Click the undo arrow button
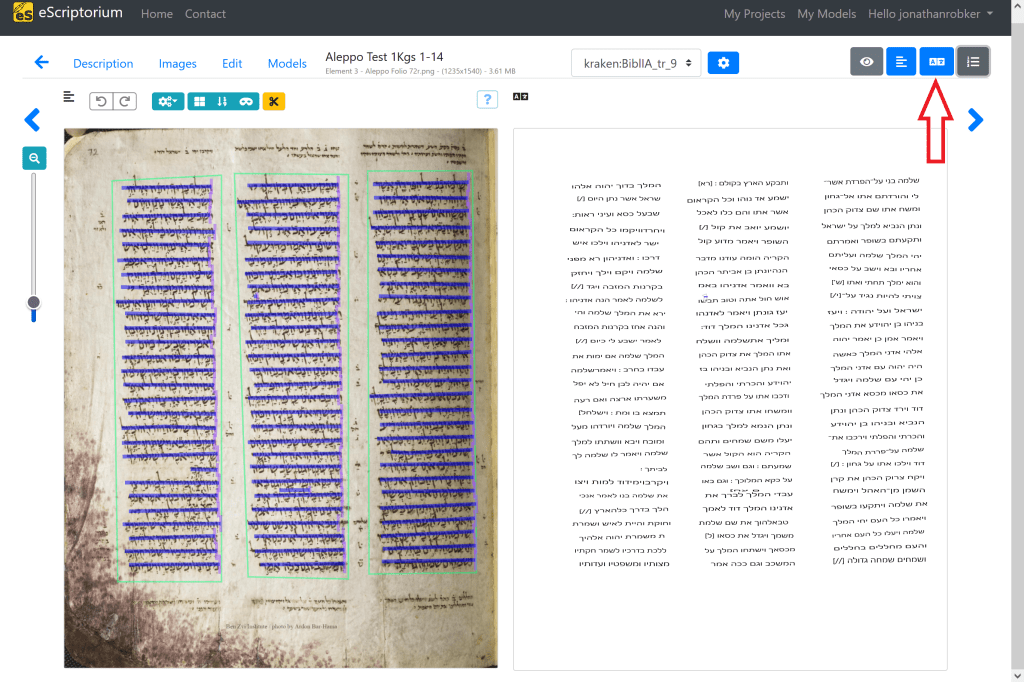 (x=101, y=101)
